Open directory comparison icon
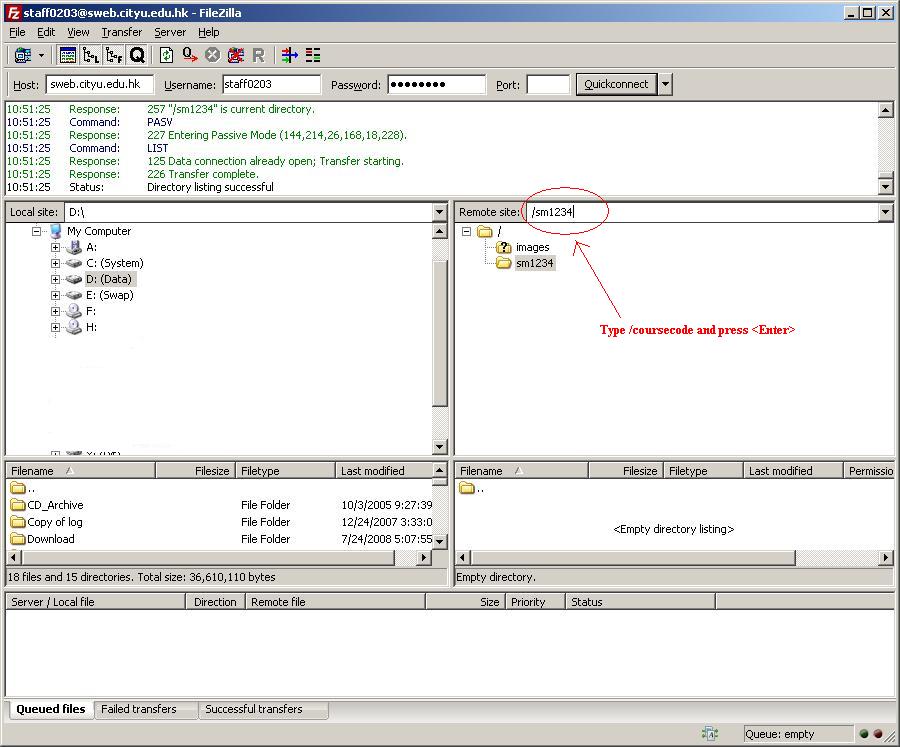This screenshot has height=747, width=900. point(313,55)
